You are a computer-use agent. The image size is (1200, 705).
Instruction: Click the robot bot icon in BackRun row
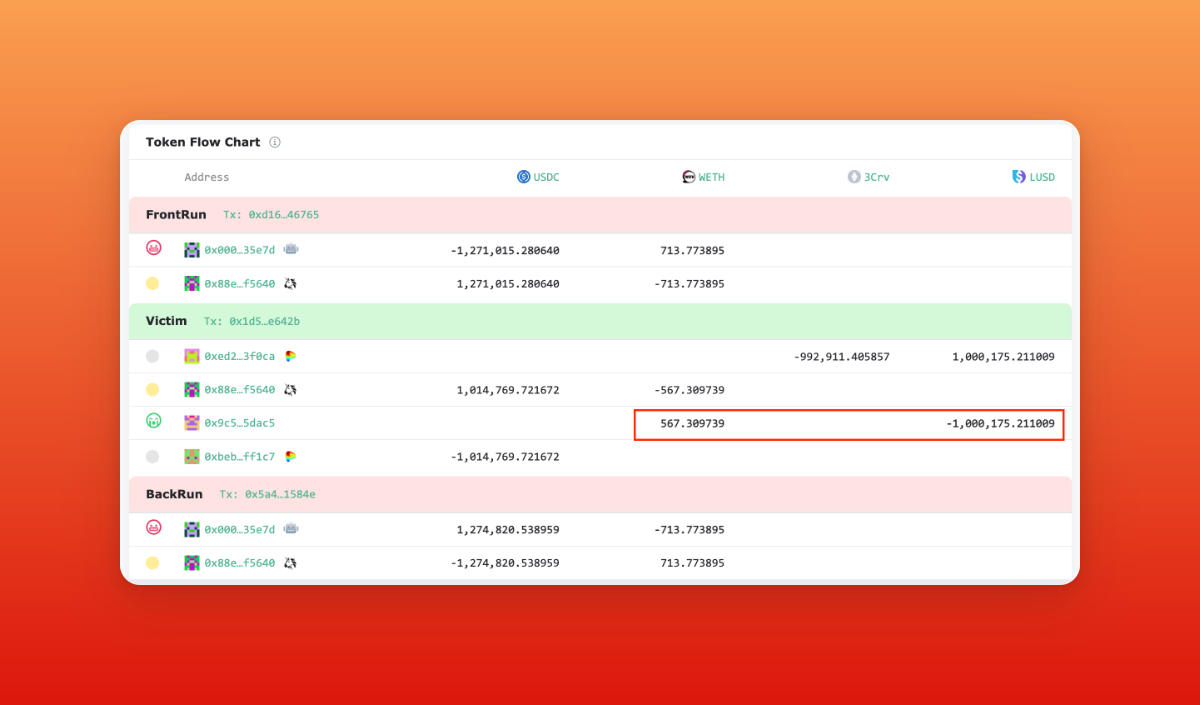pyautogui.click(x=291, y=529)
